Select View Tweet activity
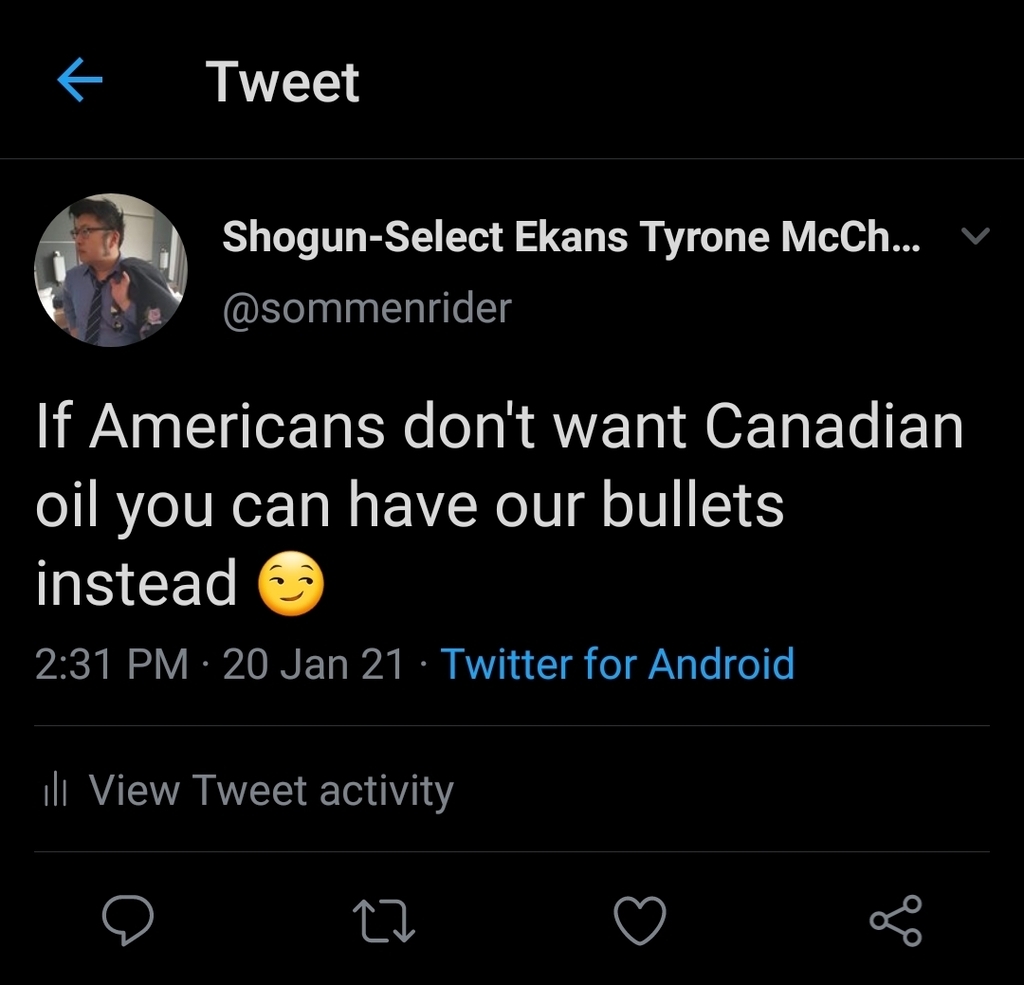This screenshot has width=1024, height=985. (x=271, y=791)
